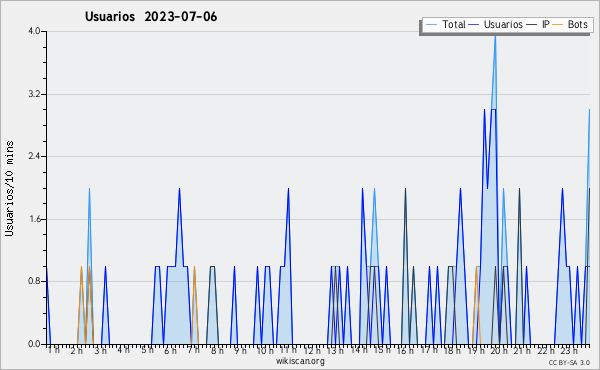Image resolution: width=600 pixels, height=370 pixels.
Task: Click the y-axis label 'Usuarios/10 mins'
Action: click(9, 189)
